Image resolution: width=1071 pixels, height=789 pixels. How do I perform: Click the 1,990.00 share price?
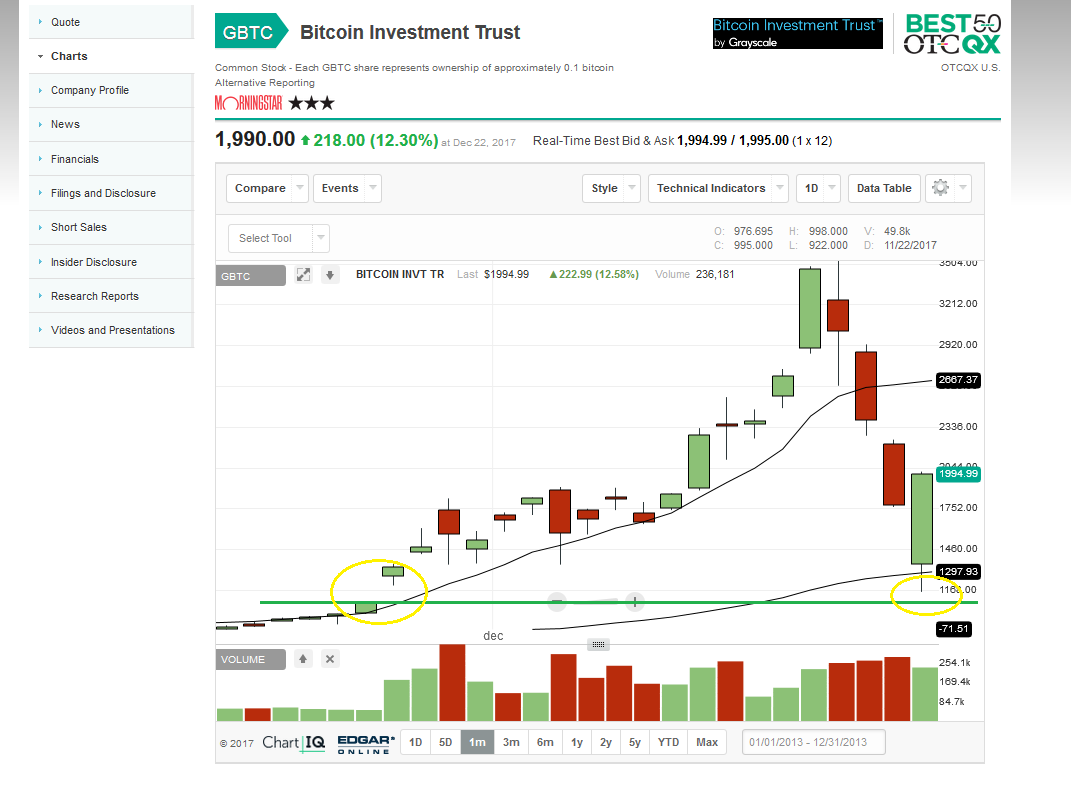click(255, 139)
